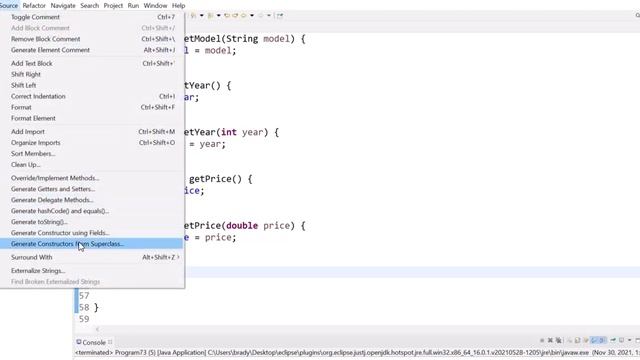This screenshot has width=640, height=360.
Task: Choose Toggle Comment from the menu
Action: (x=92, y=17)
